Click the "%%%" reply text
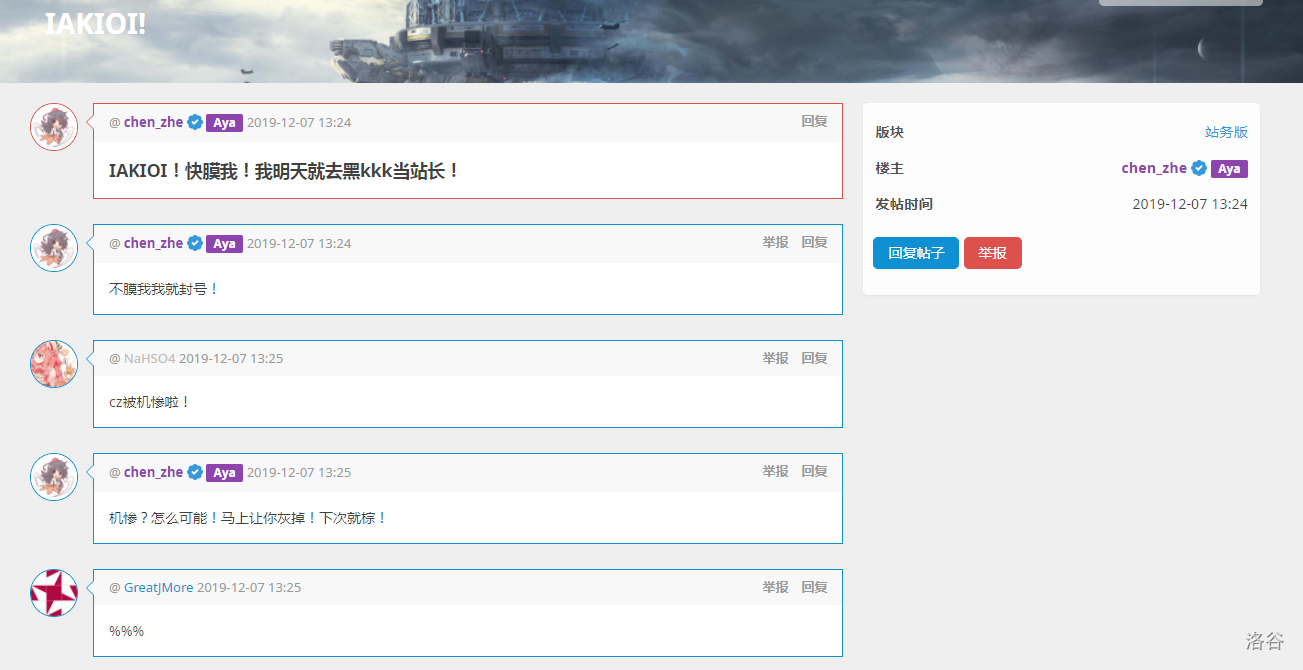Image resolution: width=1303 pixels, height=670 pixels. coord(126,631)
